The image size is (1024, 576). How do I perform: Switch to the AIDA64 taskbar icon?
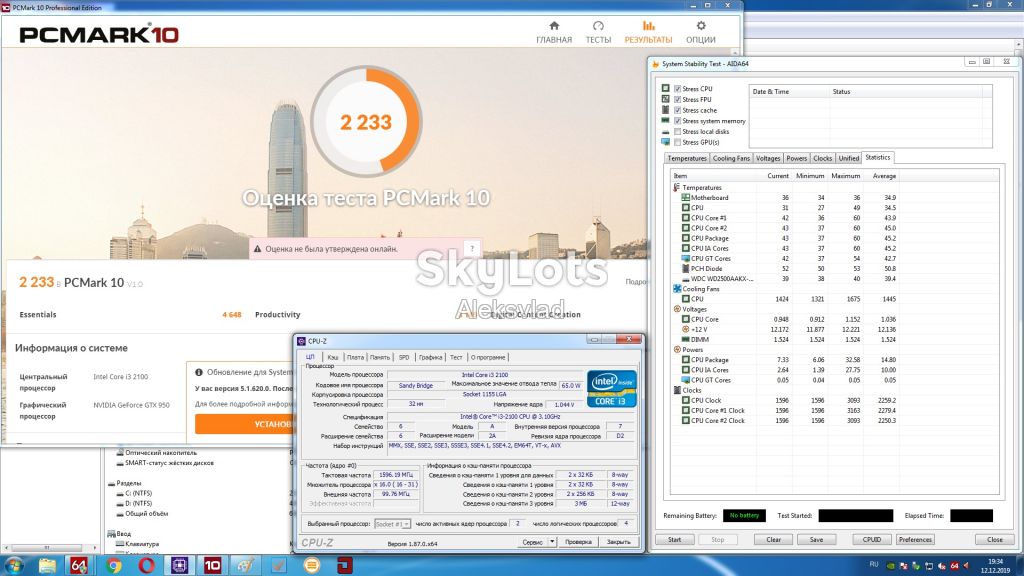coord(79,566)
